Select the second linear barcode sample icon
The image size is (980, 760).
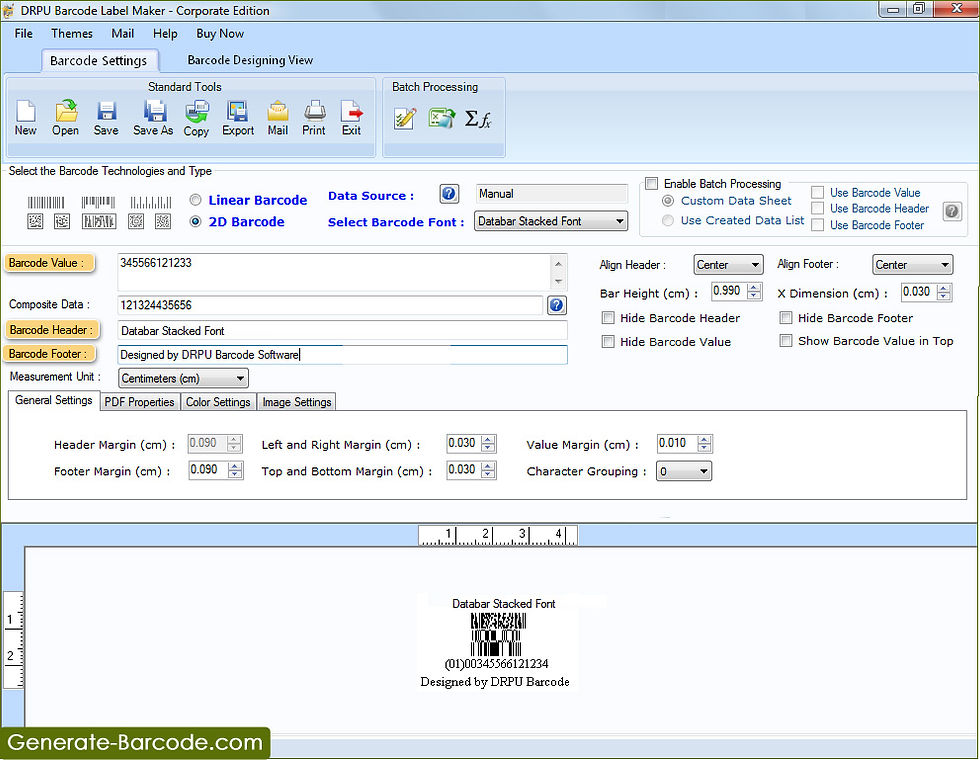[98, 202]
